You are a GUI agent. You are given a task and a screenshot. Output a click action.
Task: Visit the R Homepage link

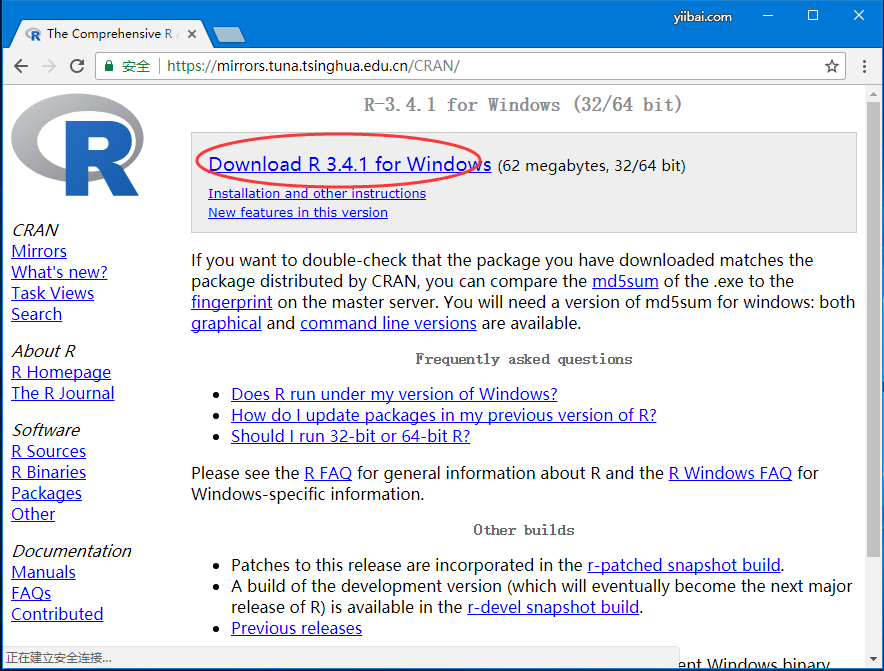tap(61, 372)
